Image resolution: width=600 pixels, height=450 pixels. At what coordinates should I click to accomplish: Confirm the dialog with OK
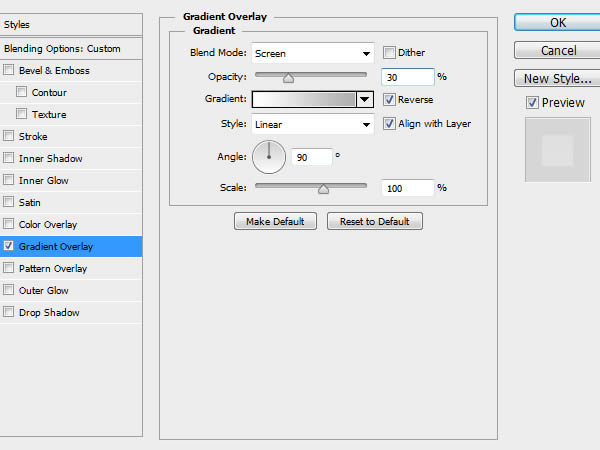click(557, 23)
